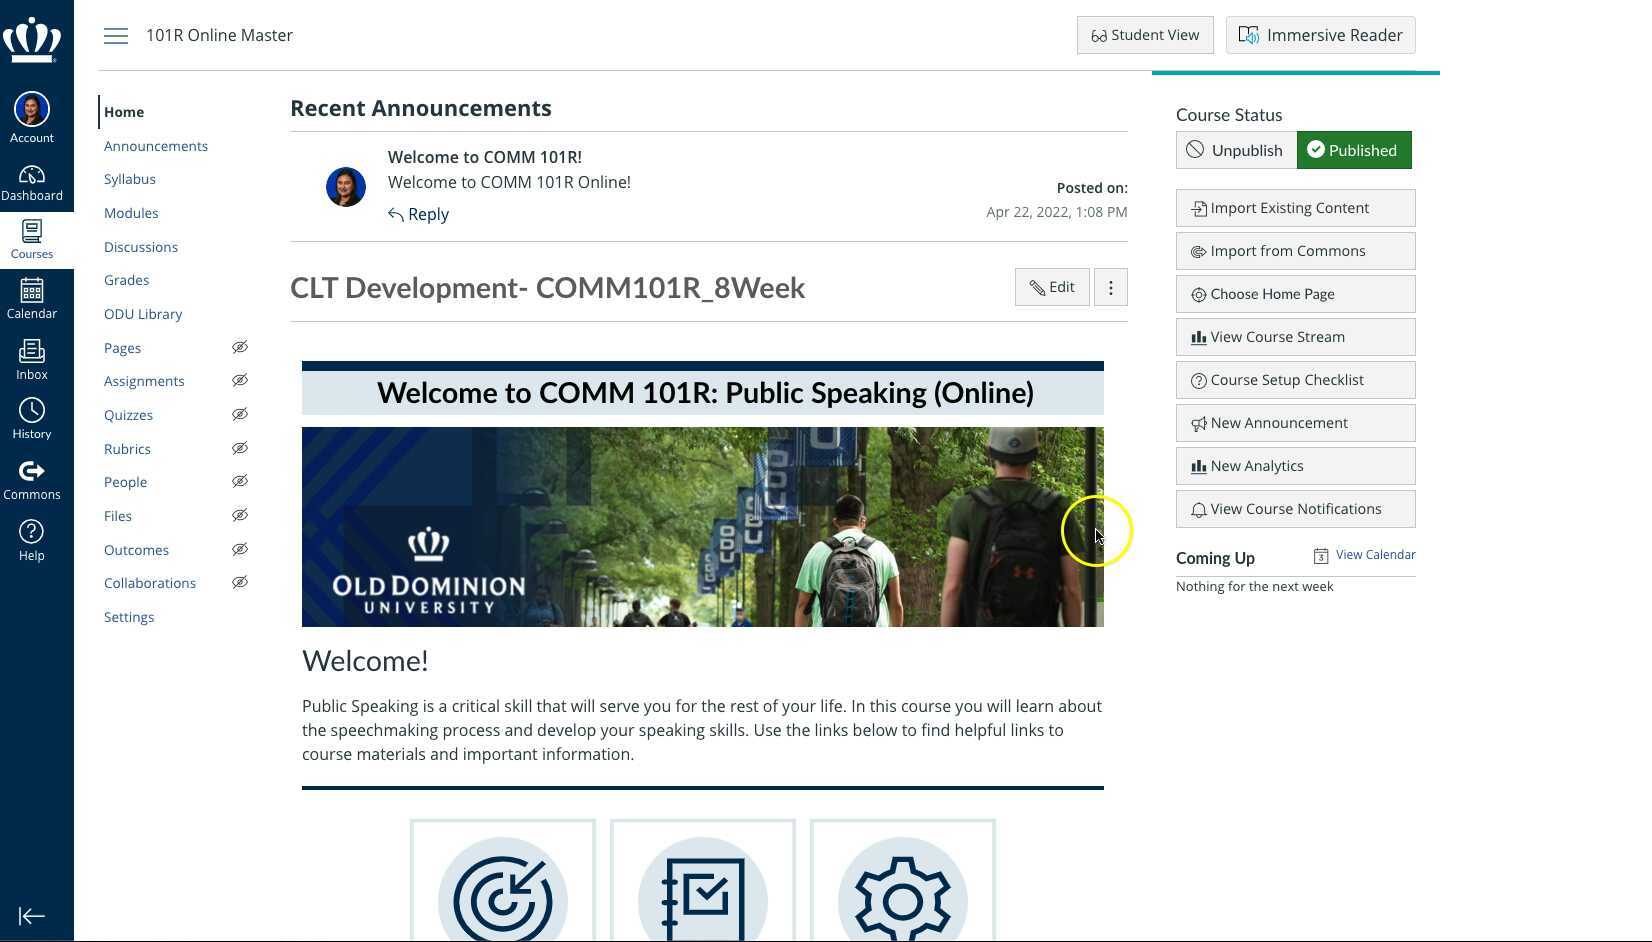Screen dimensions: 1652x942
Task: Open the People page
Action: tap(125, 482)
